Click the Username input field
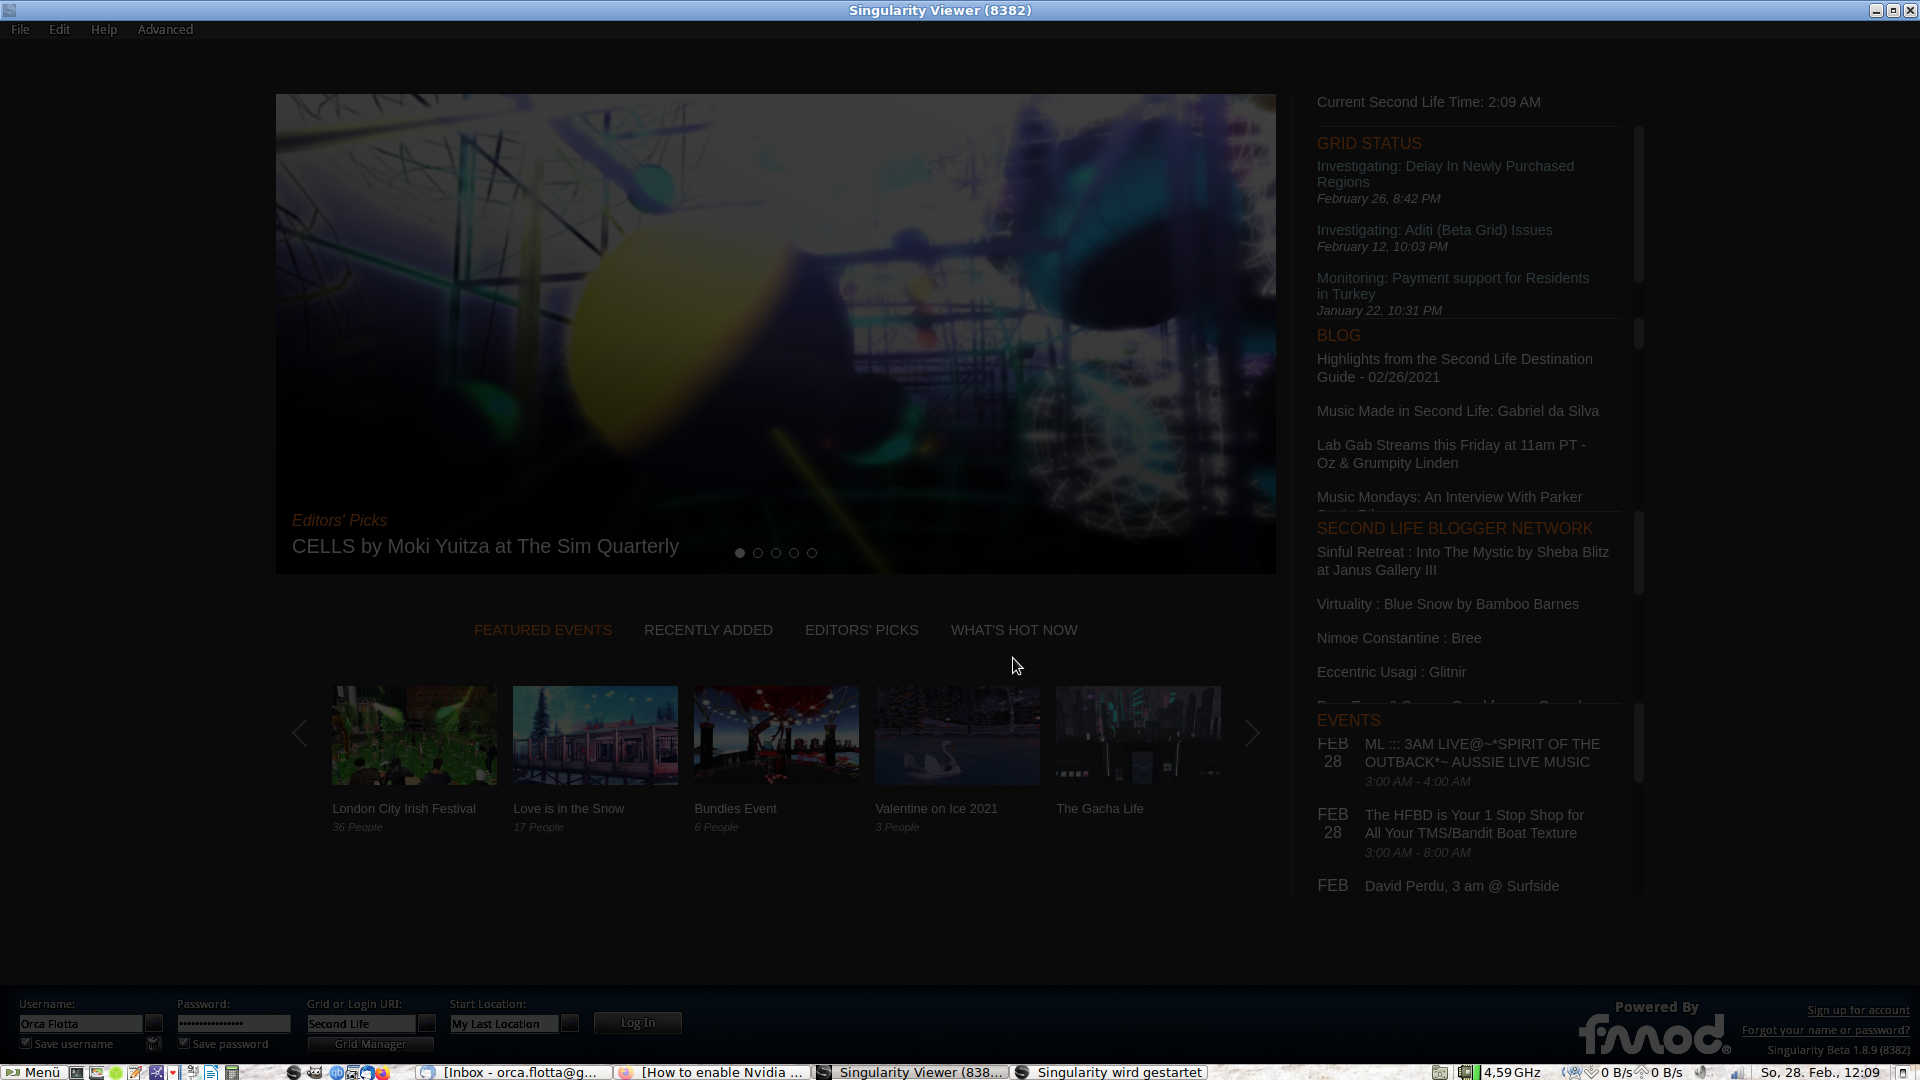1920x1080 pixels. (x=81, y=1023)
